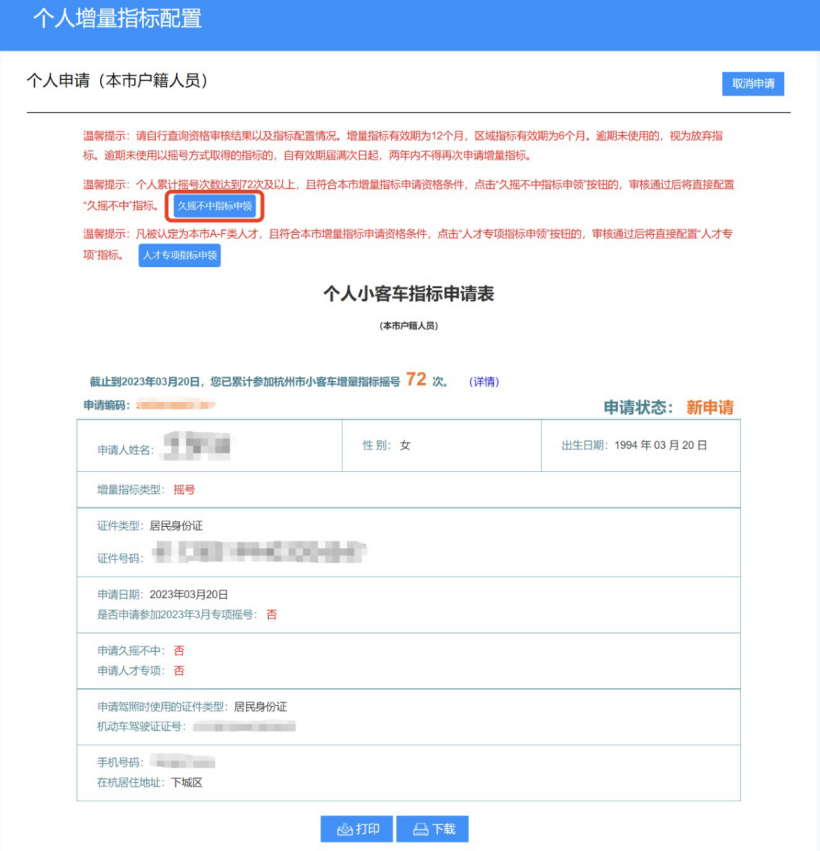
Task: Click the 个人小客车指标申请表 form title
Action: [x=408, y=294]
